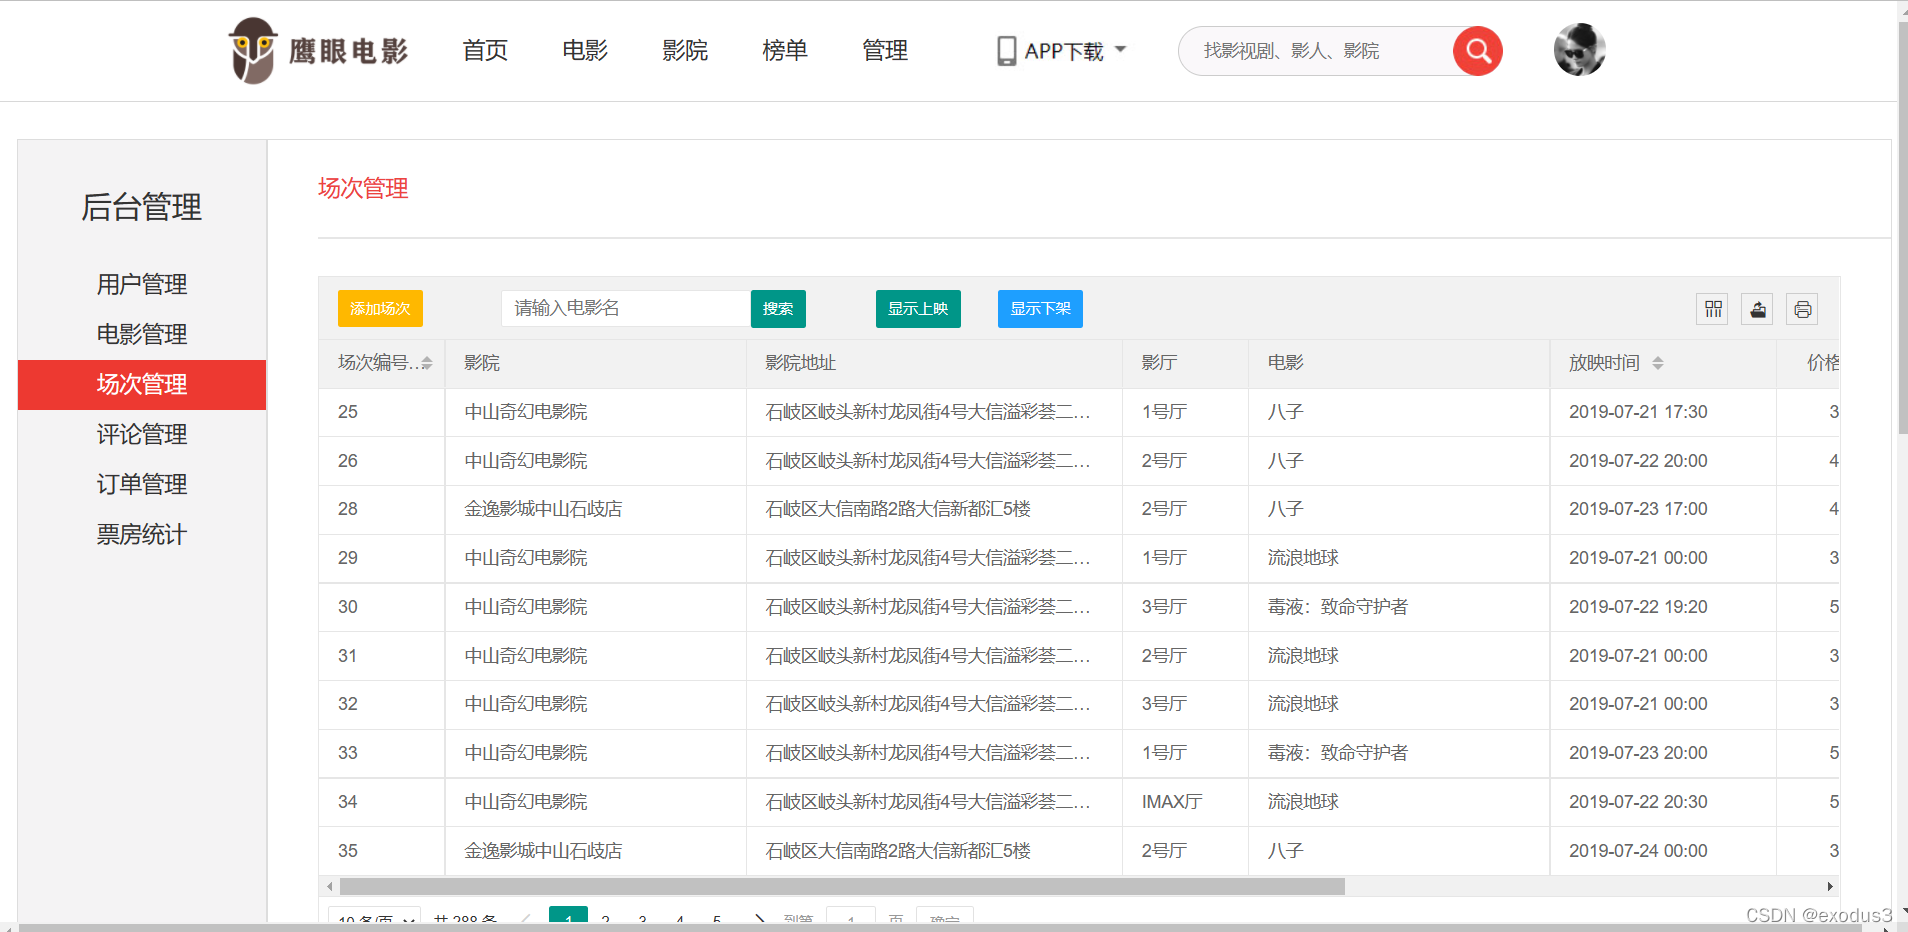
Task: Click the table export icon
Action: pos(1758,309)
